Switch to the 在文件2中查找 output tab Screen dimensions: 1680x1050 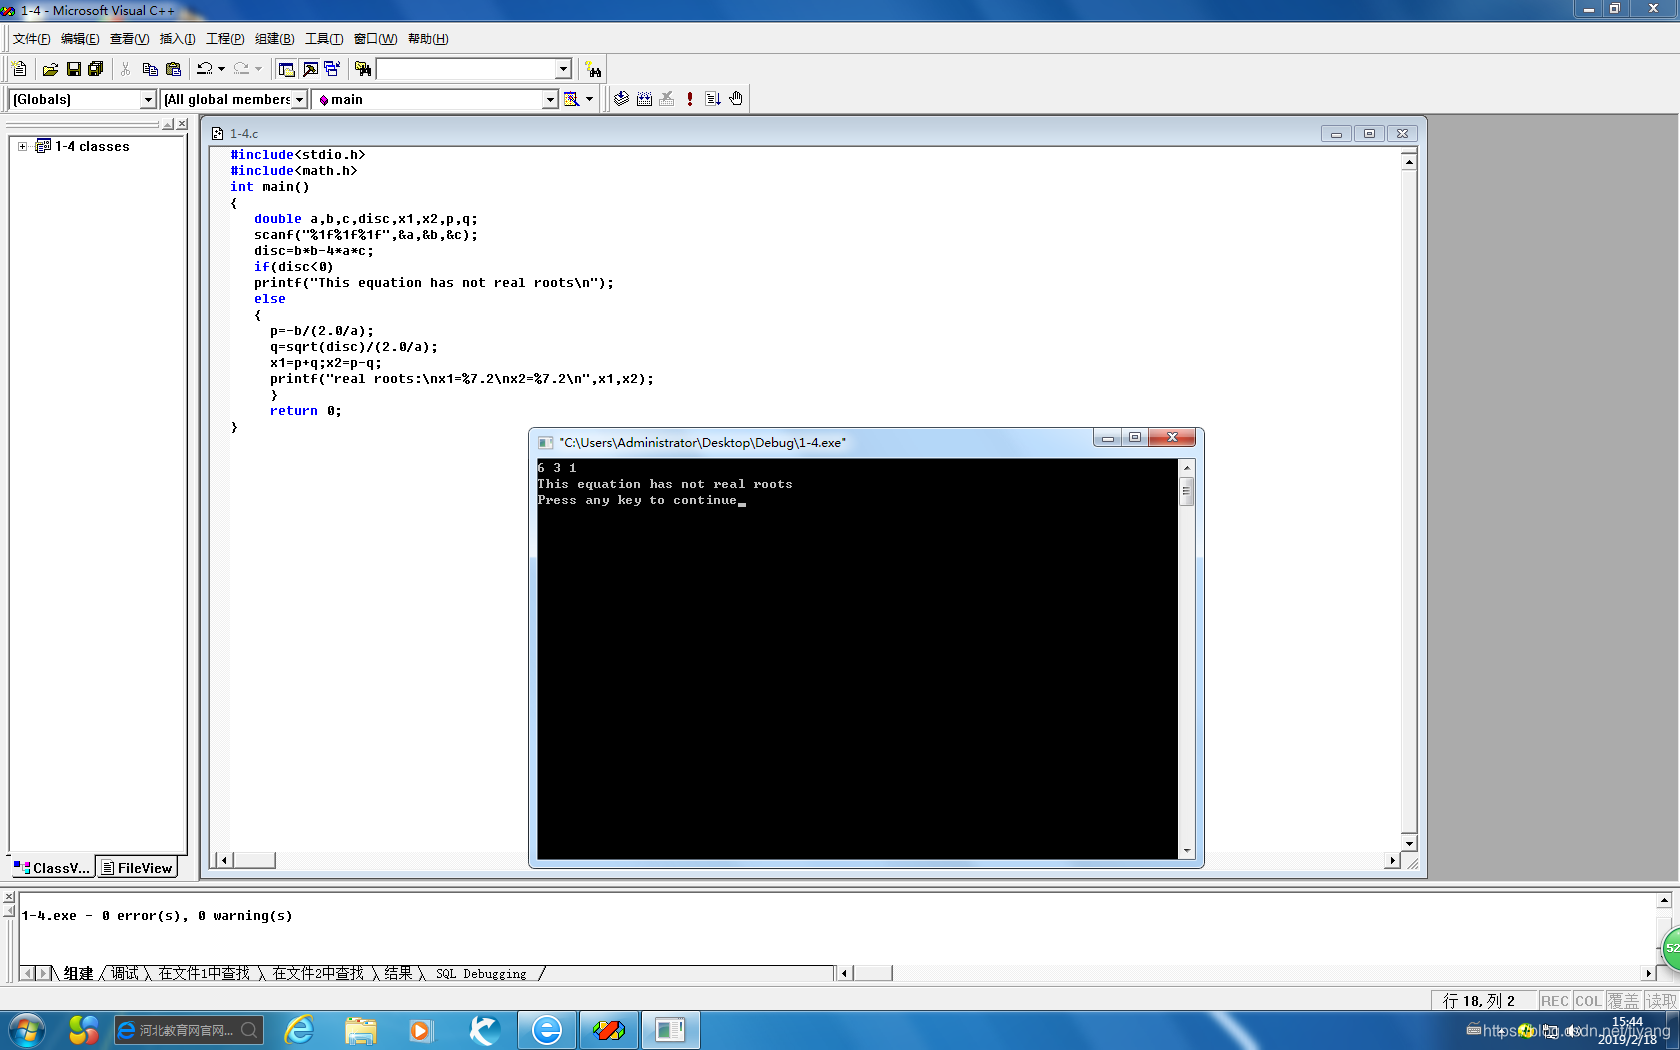318,973
